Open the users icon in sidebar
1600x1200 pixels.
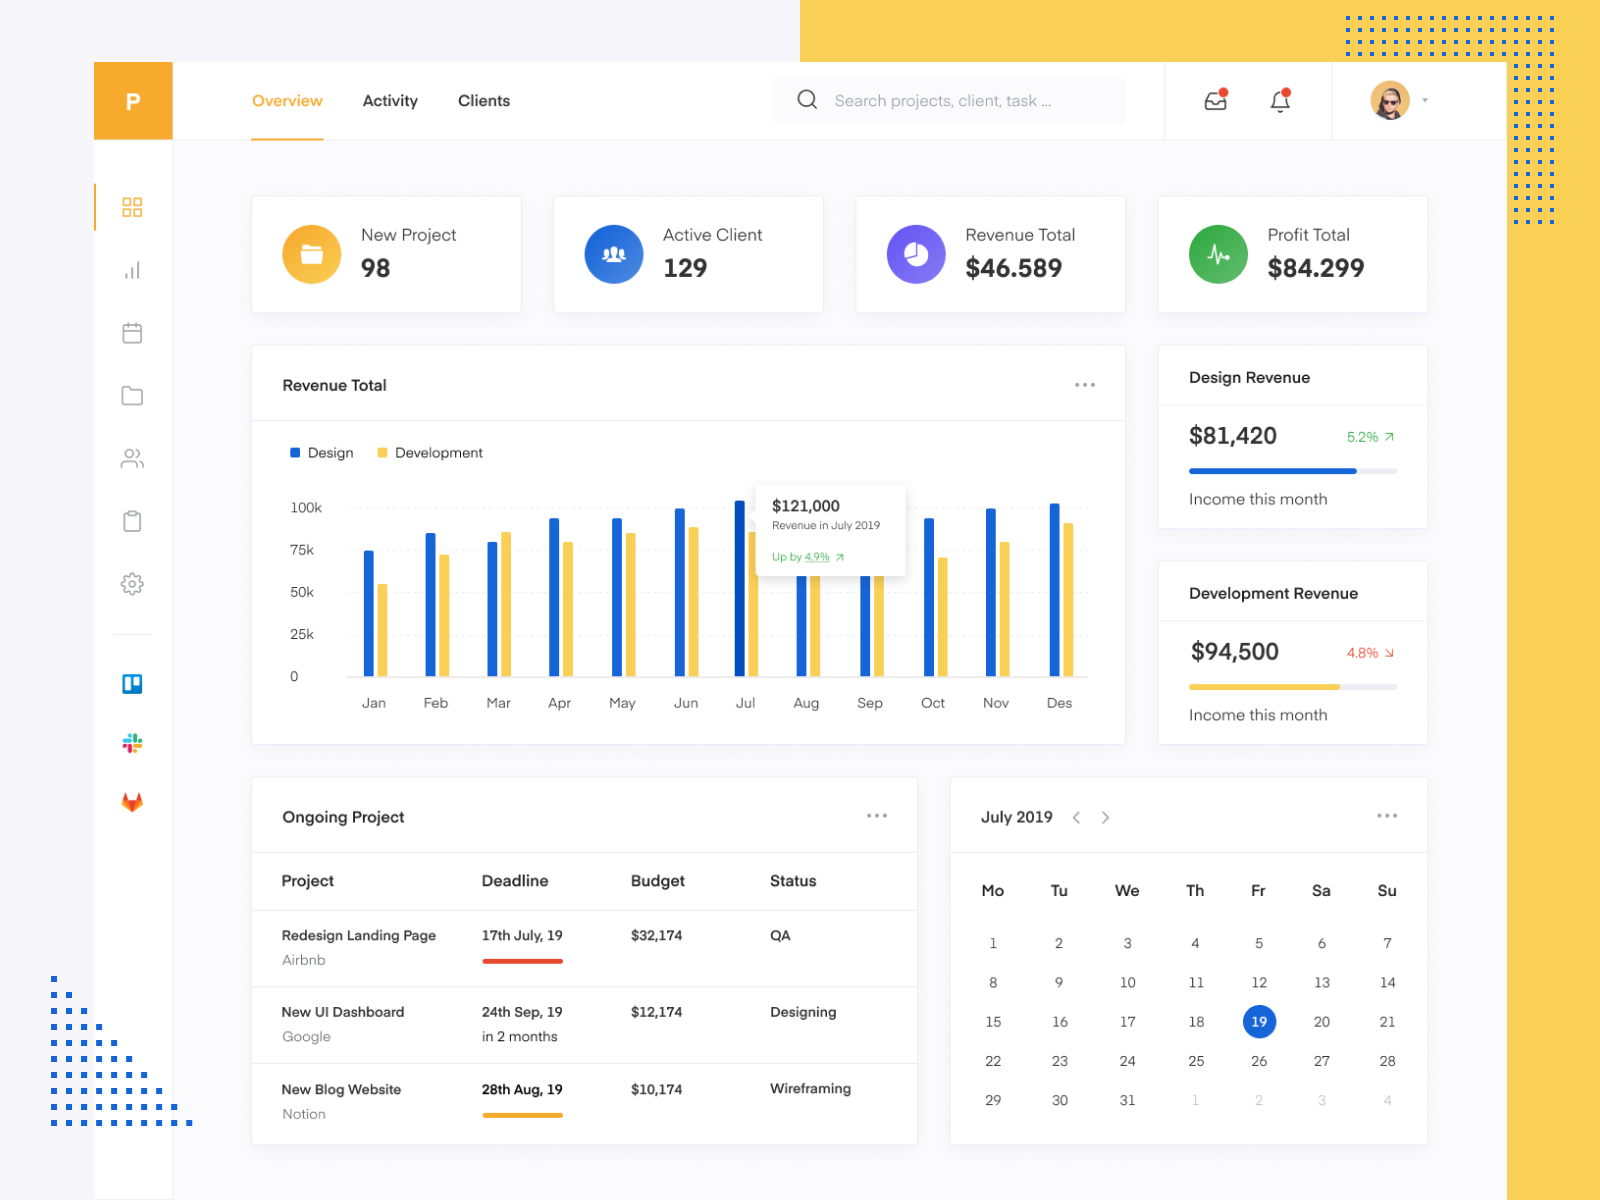132,459
